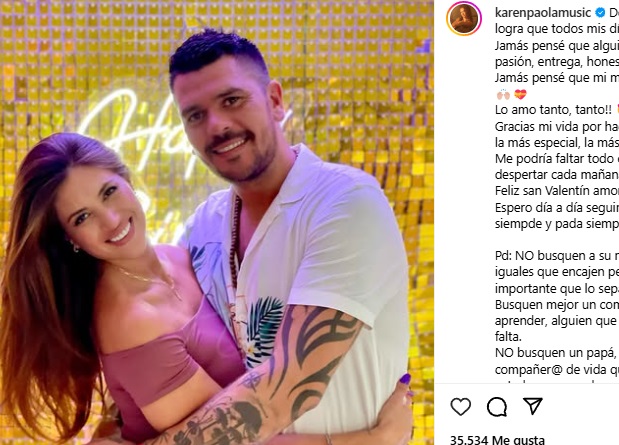The height and width of the screenshot is (445, 619).
Task: Click the couple's photo in the post
Action: 217,222
